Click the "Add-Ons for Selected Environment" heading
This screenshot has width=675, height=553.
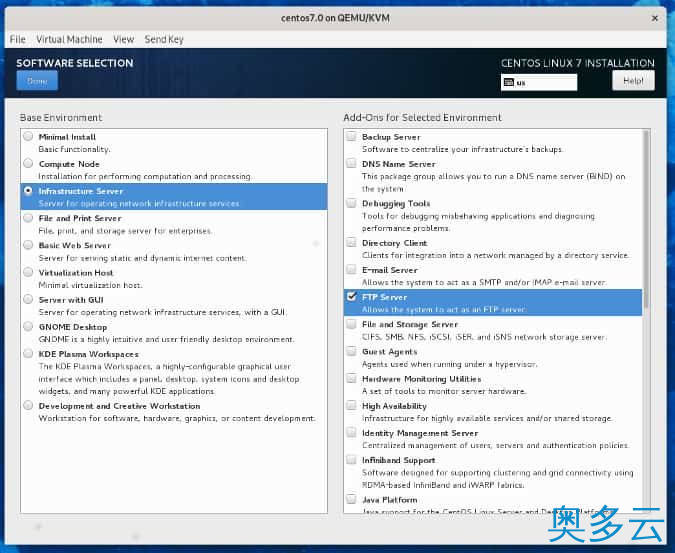coord(422,117)
